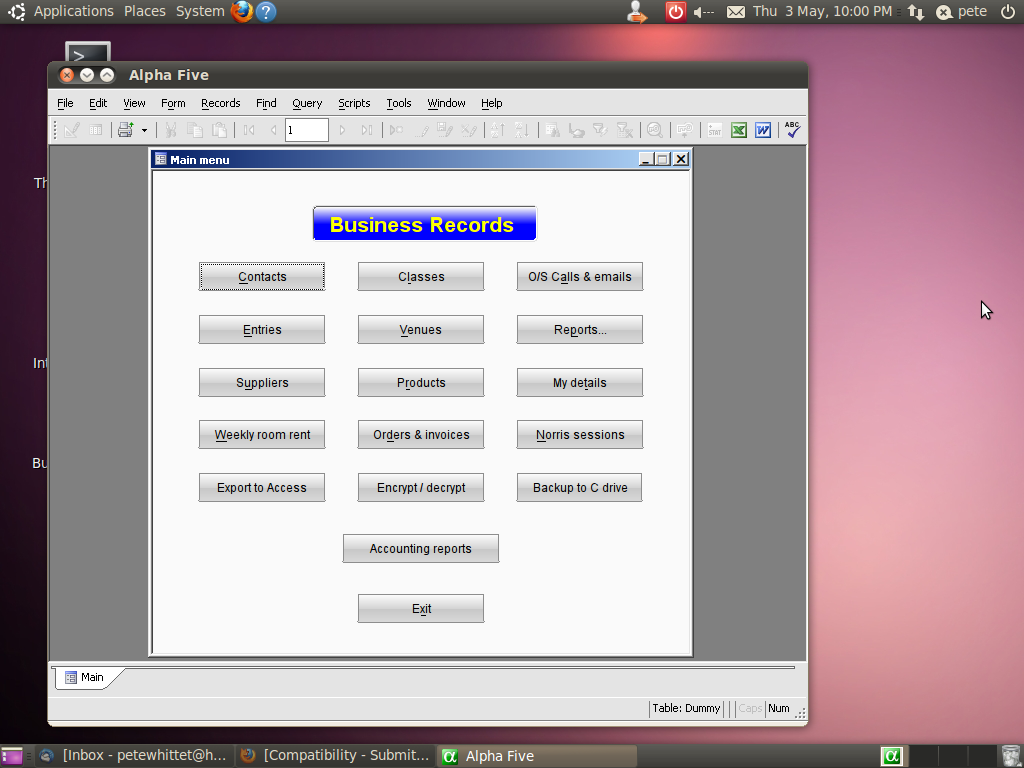Open the Classes form button

click(x=421, y=276)
